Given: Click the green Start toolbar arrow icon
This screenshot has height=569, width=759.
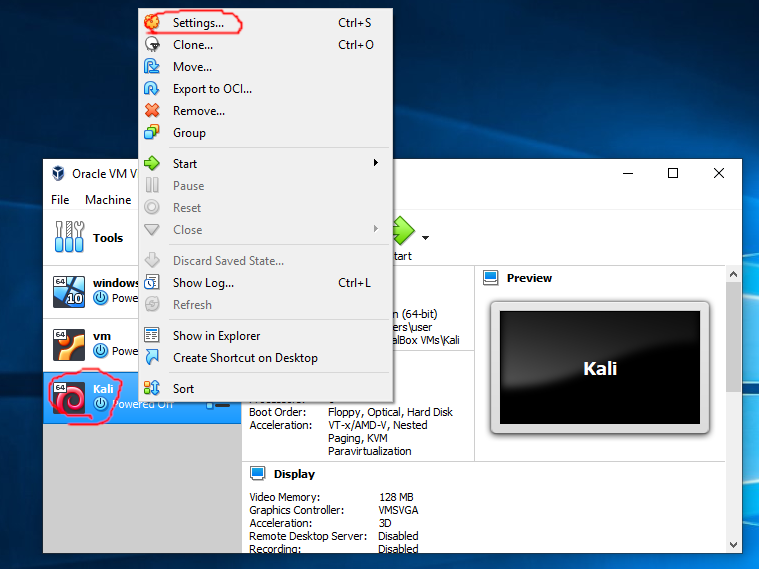Looking at the screenshot, I should click(404, 231).
